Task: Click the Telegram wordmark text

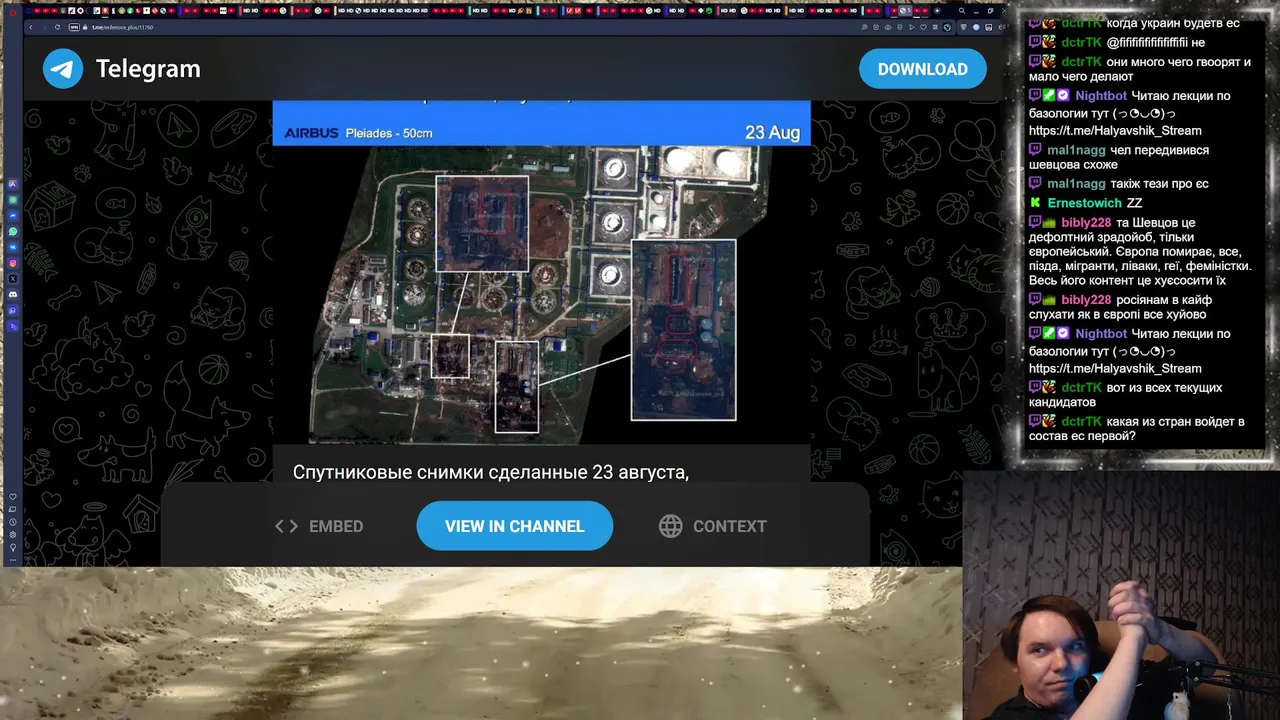Action: (x=148, y=69)
